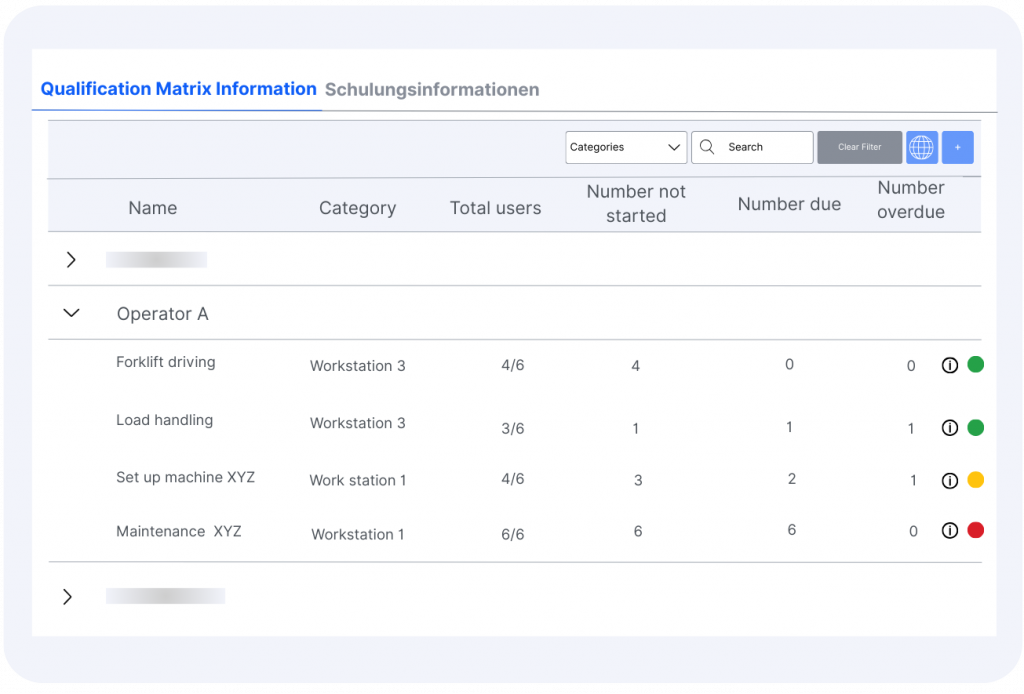The height and width of the screenshot is (694, 1024).
Task: Open info icon for Set up machine XYZ
Action: tap(950, 481)
